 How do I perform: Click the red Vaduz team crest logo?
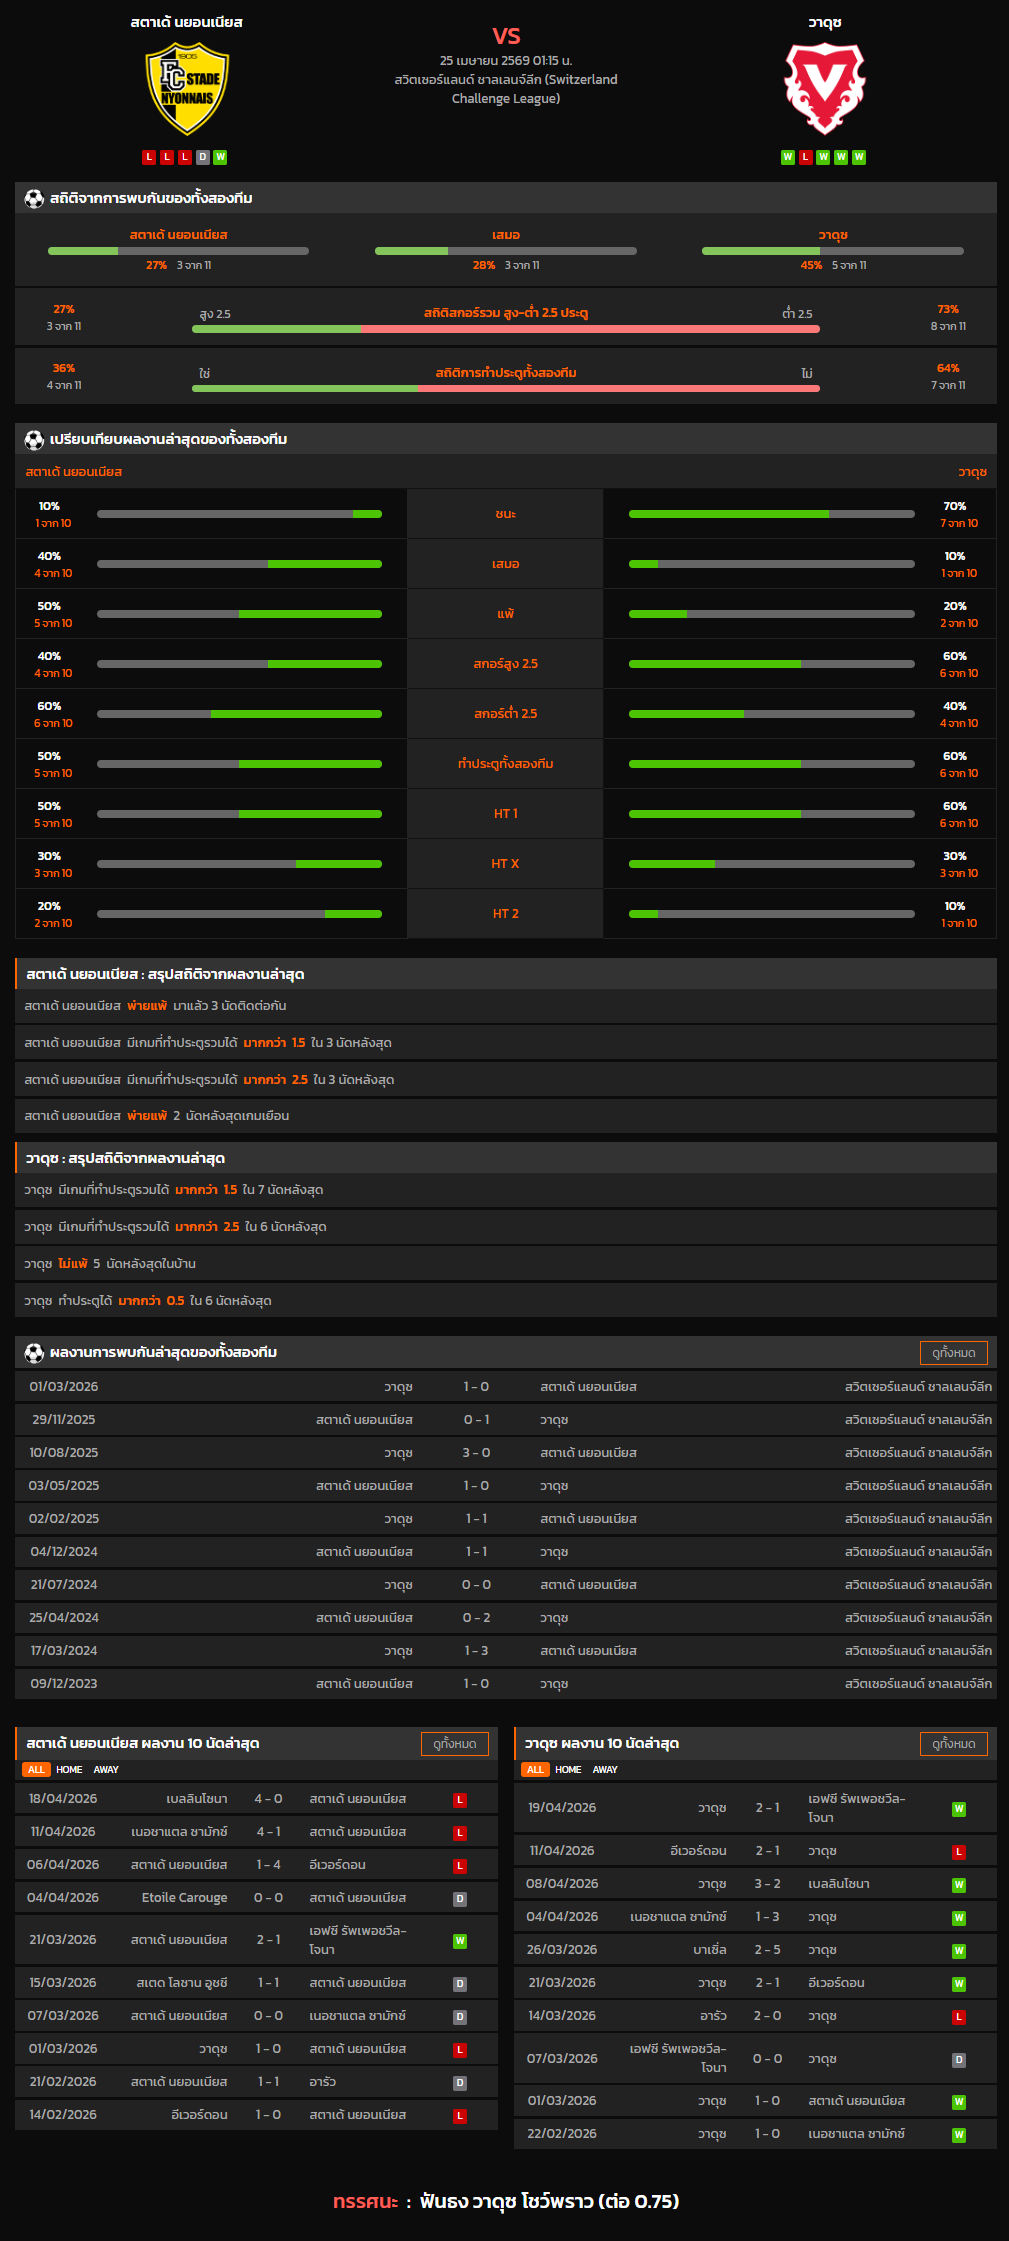point(824,89)
